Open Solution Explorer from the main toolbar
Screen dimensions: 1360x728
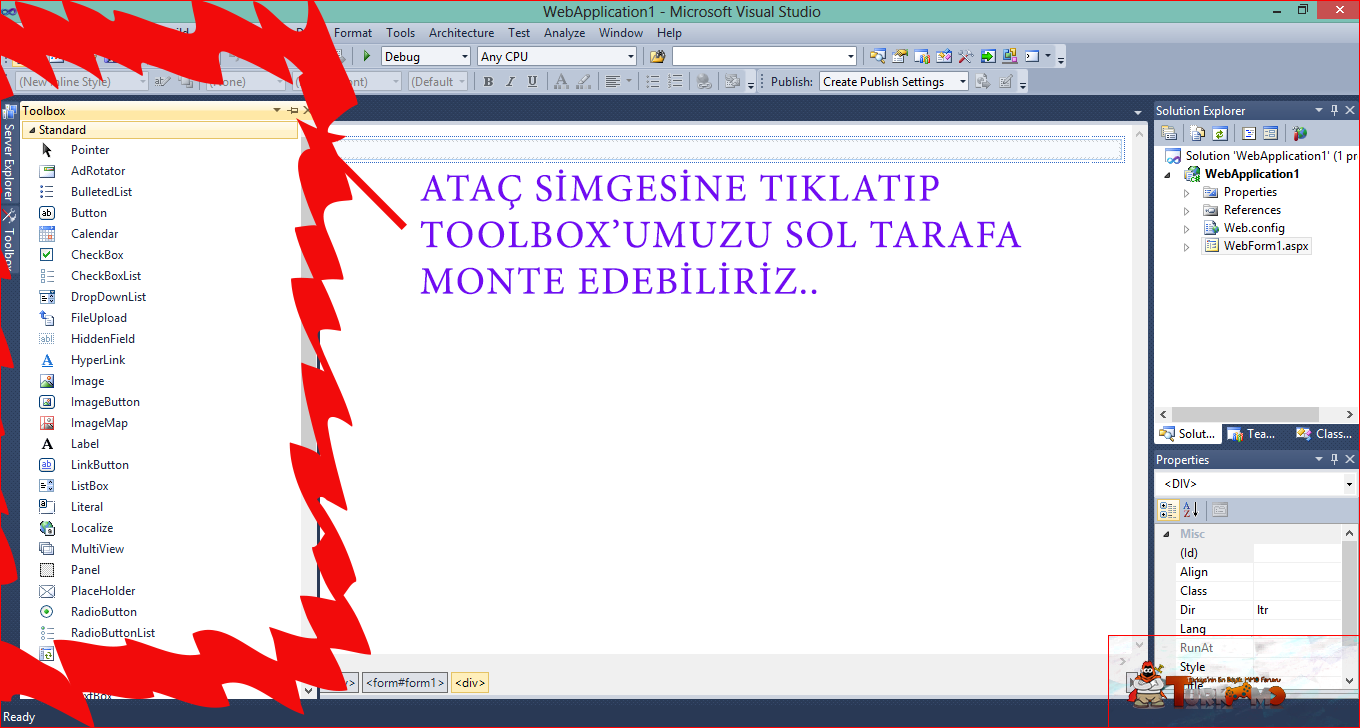click(x=877, y=57)
